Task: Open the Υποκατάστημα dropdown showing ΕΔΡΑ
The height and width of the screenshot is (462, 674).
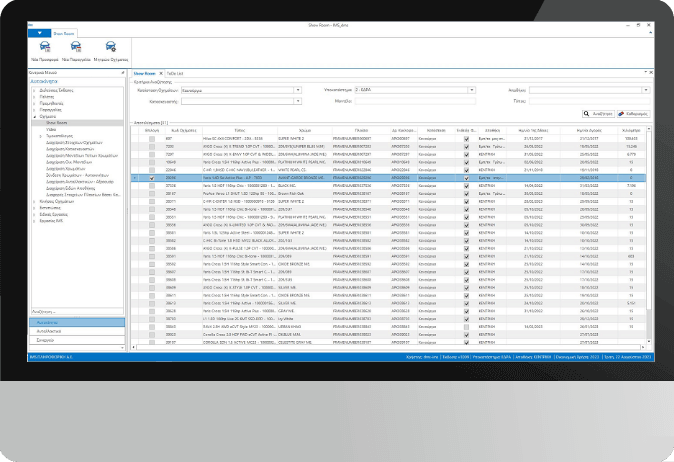Action: [x=472, y=90]
